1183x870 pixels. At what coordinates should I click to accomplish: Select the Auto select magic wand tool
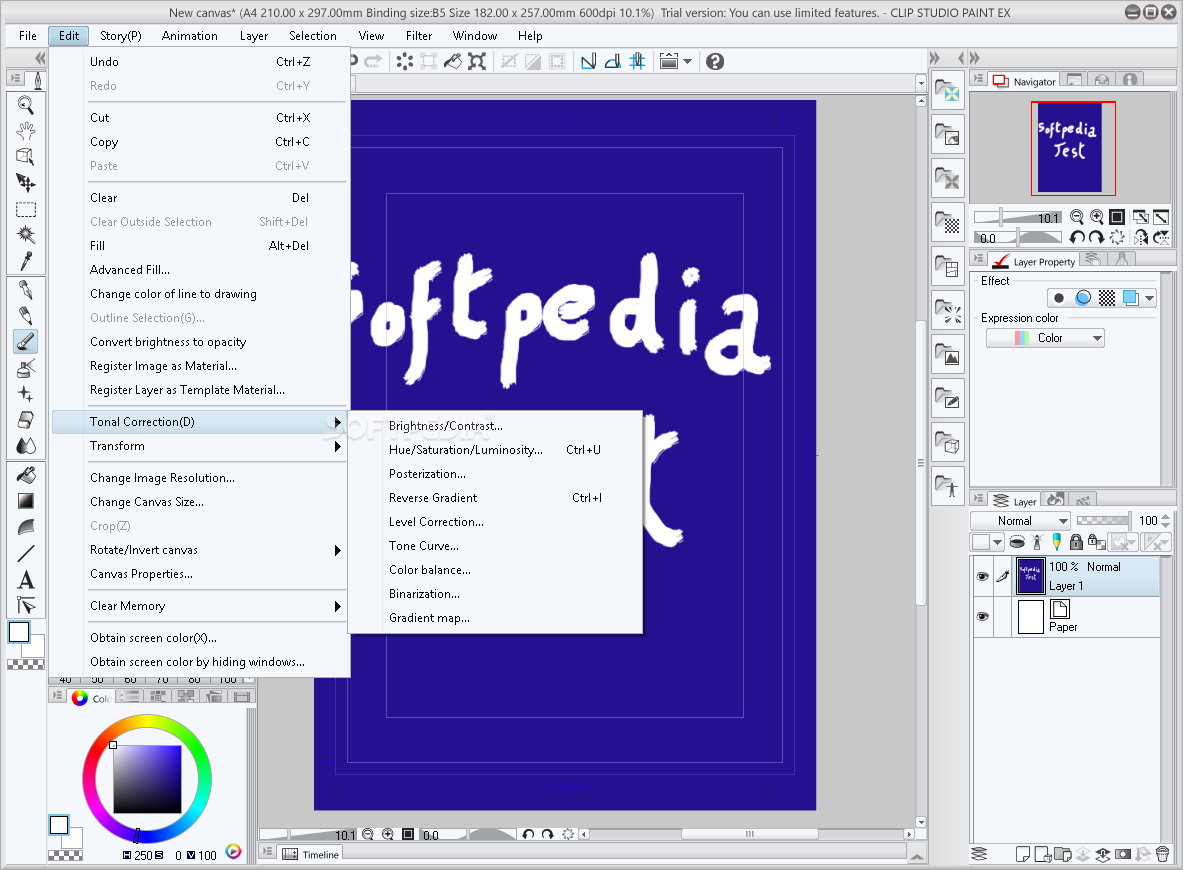pyautogui.click(x=26, y=235)
